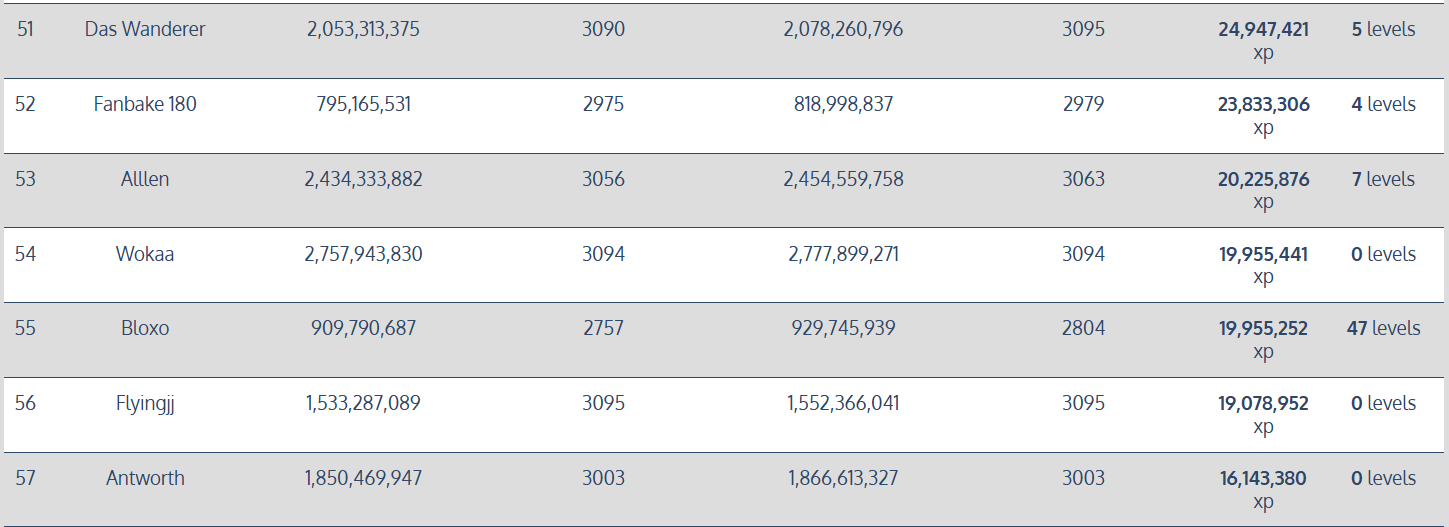The width and height of the screenshot is (1449, 527).
Task: Open player Fanbake 180's profile
Action: (x=145, y=104)
